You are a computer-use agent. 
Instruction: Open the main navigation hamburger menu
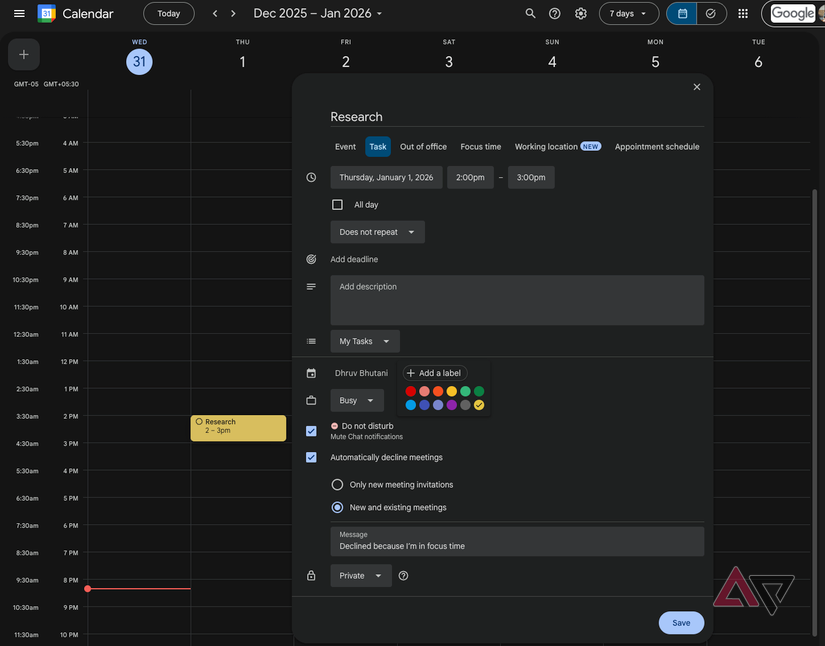[x=18, y=13]
